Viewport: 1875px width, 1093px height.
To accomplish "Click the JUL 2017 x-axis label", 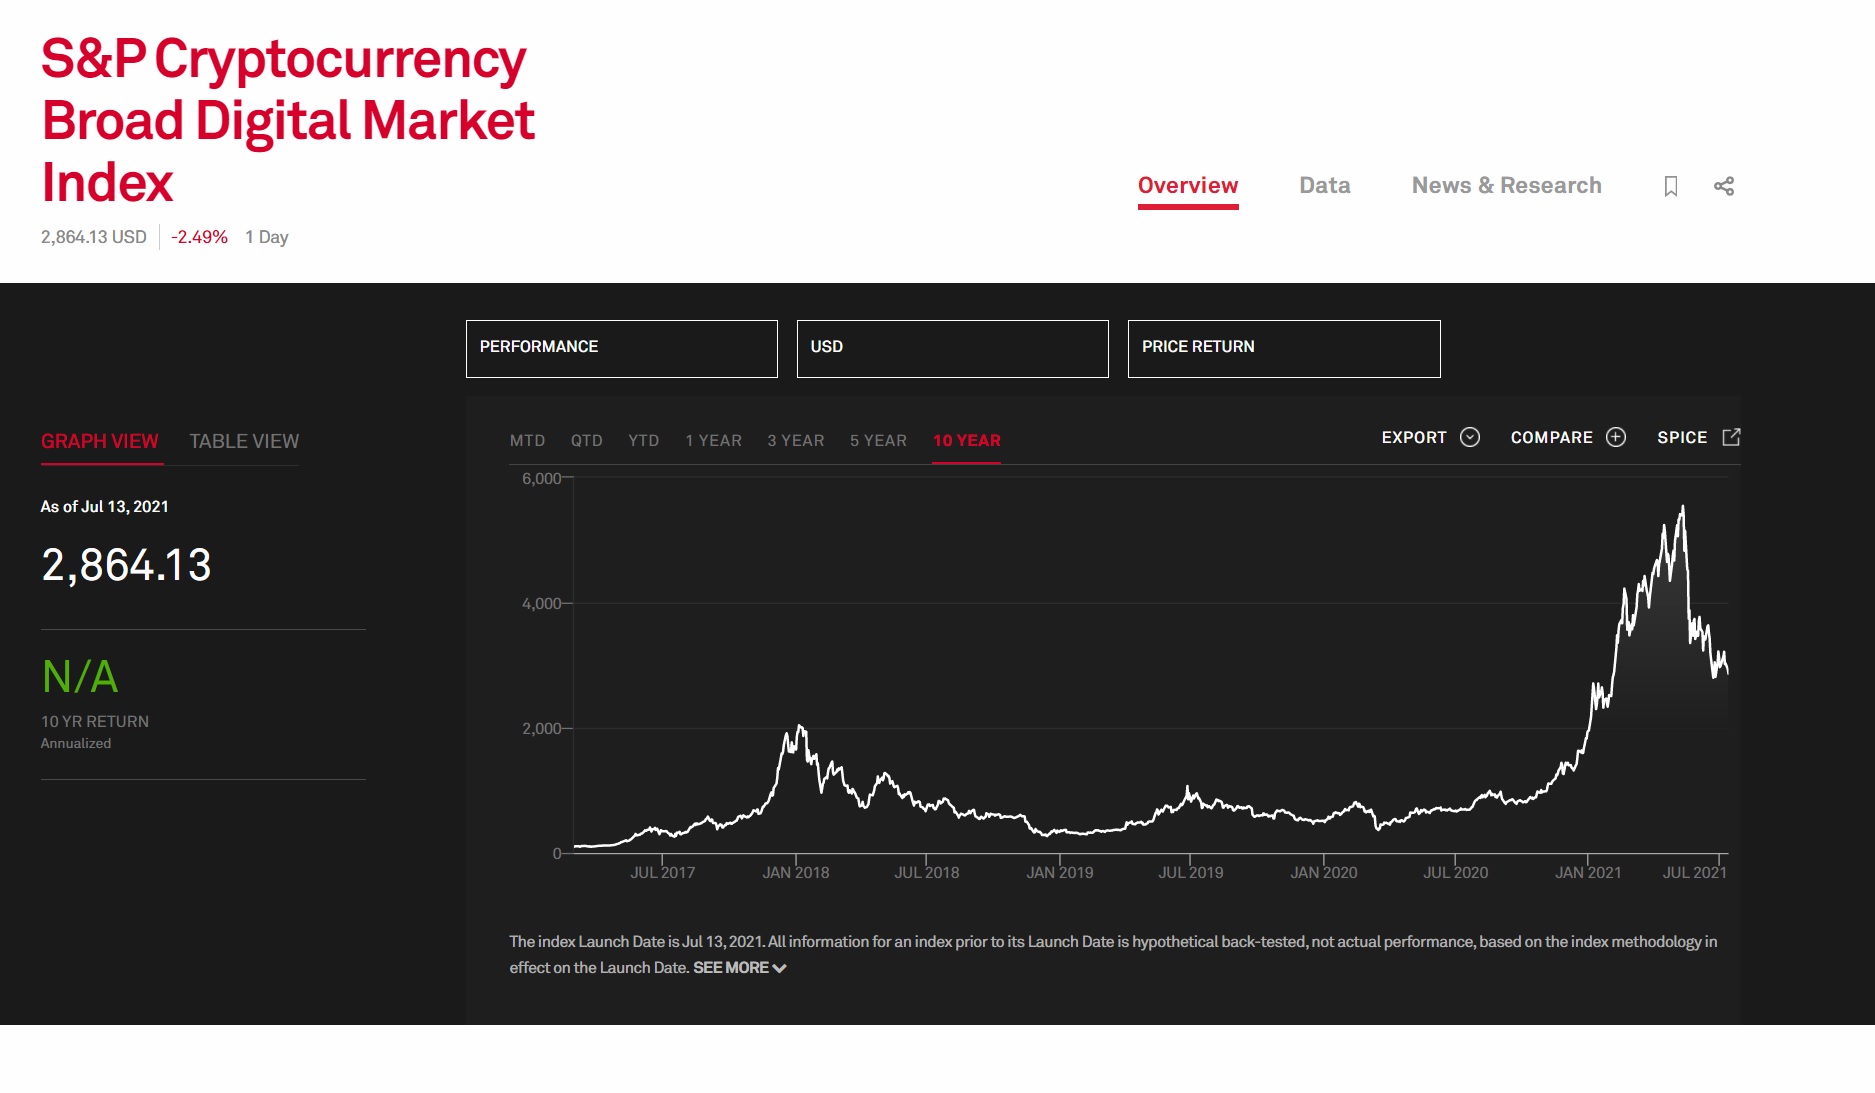I will (x=663, y=873).
